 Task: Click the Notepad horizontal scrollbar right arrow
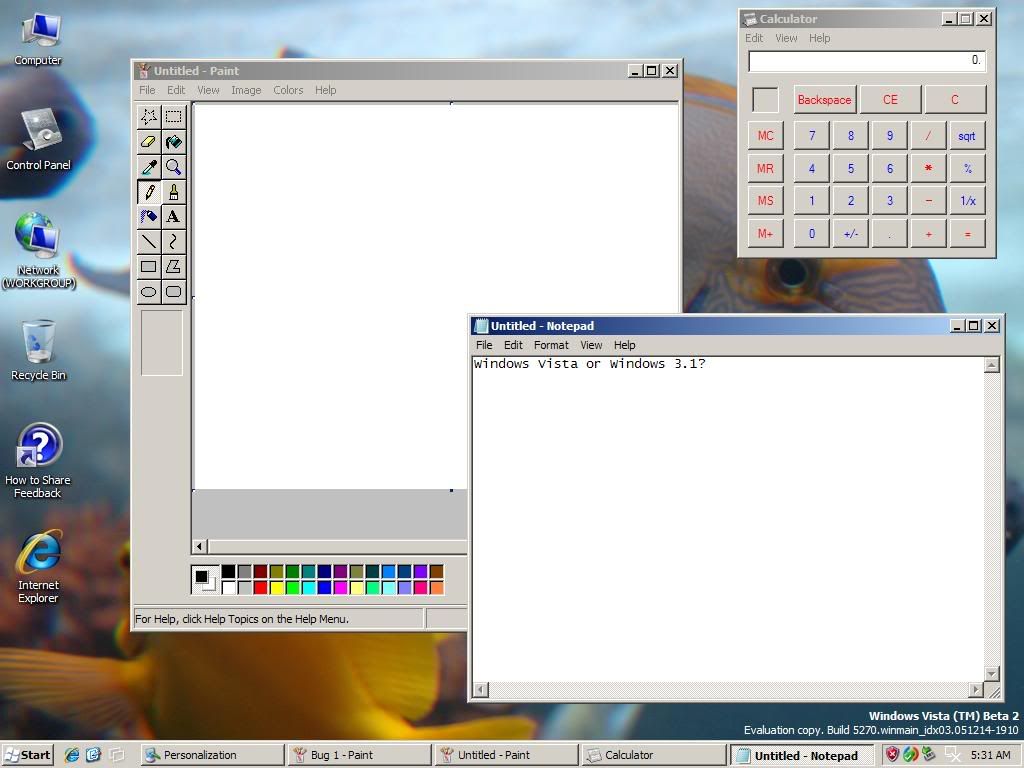pyautogui.click(x=976, y=690)
